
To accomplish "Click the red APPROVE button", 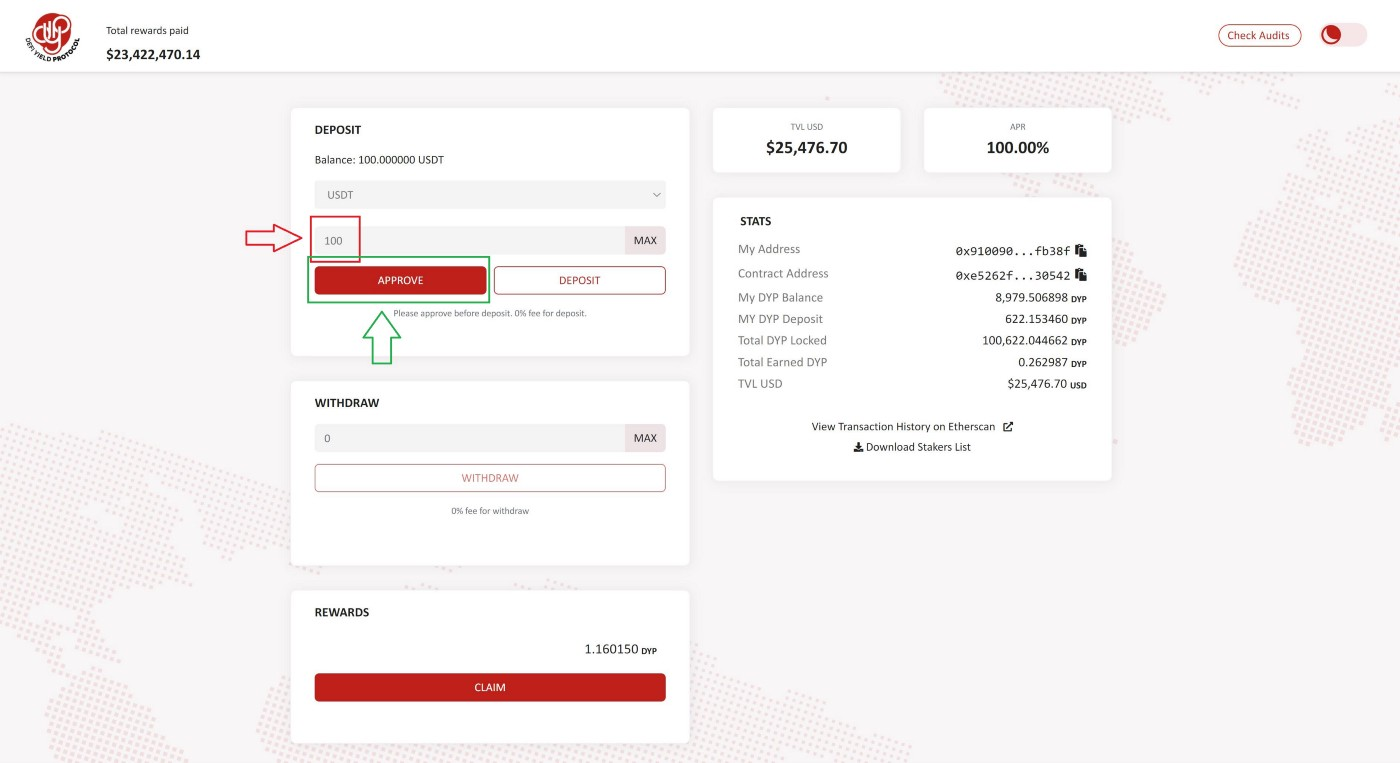I will pos(400,280).
